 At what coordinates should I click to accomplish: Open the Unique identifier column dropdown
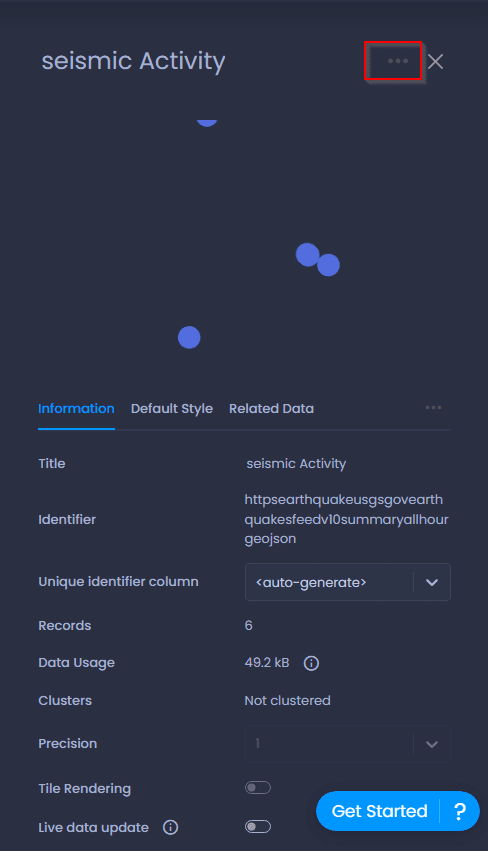click(348, 582)
